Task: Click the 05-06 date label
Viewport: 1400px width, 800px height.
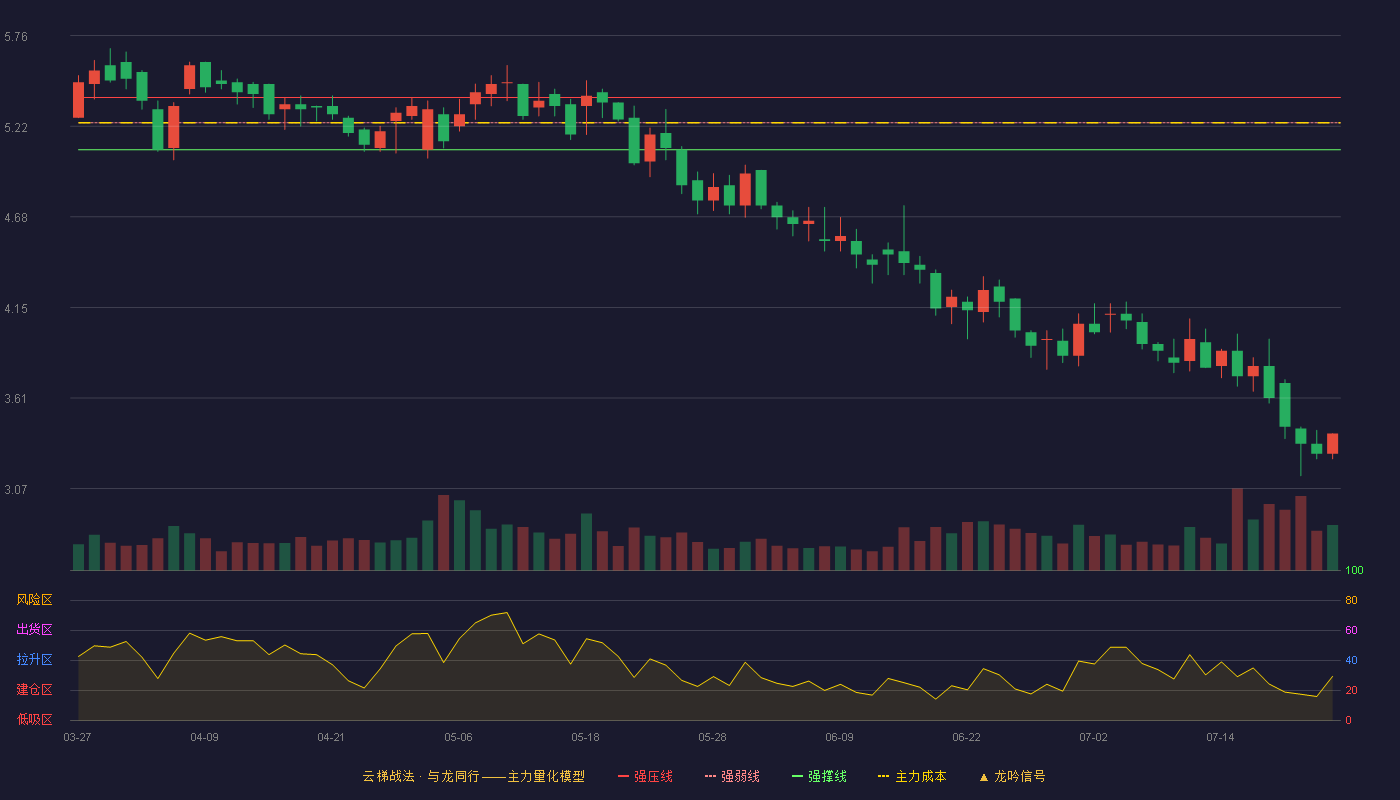Action: 458,737
